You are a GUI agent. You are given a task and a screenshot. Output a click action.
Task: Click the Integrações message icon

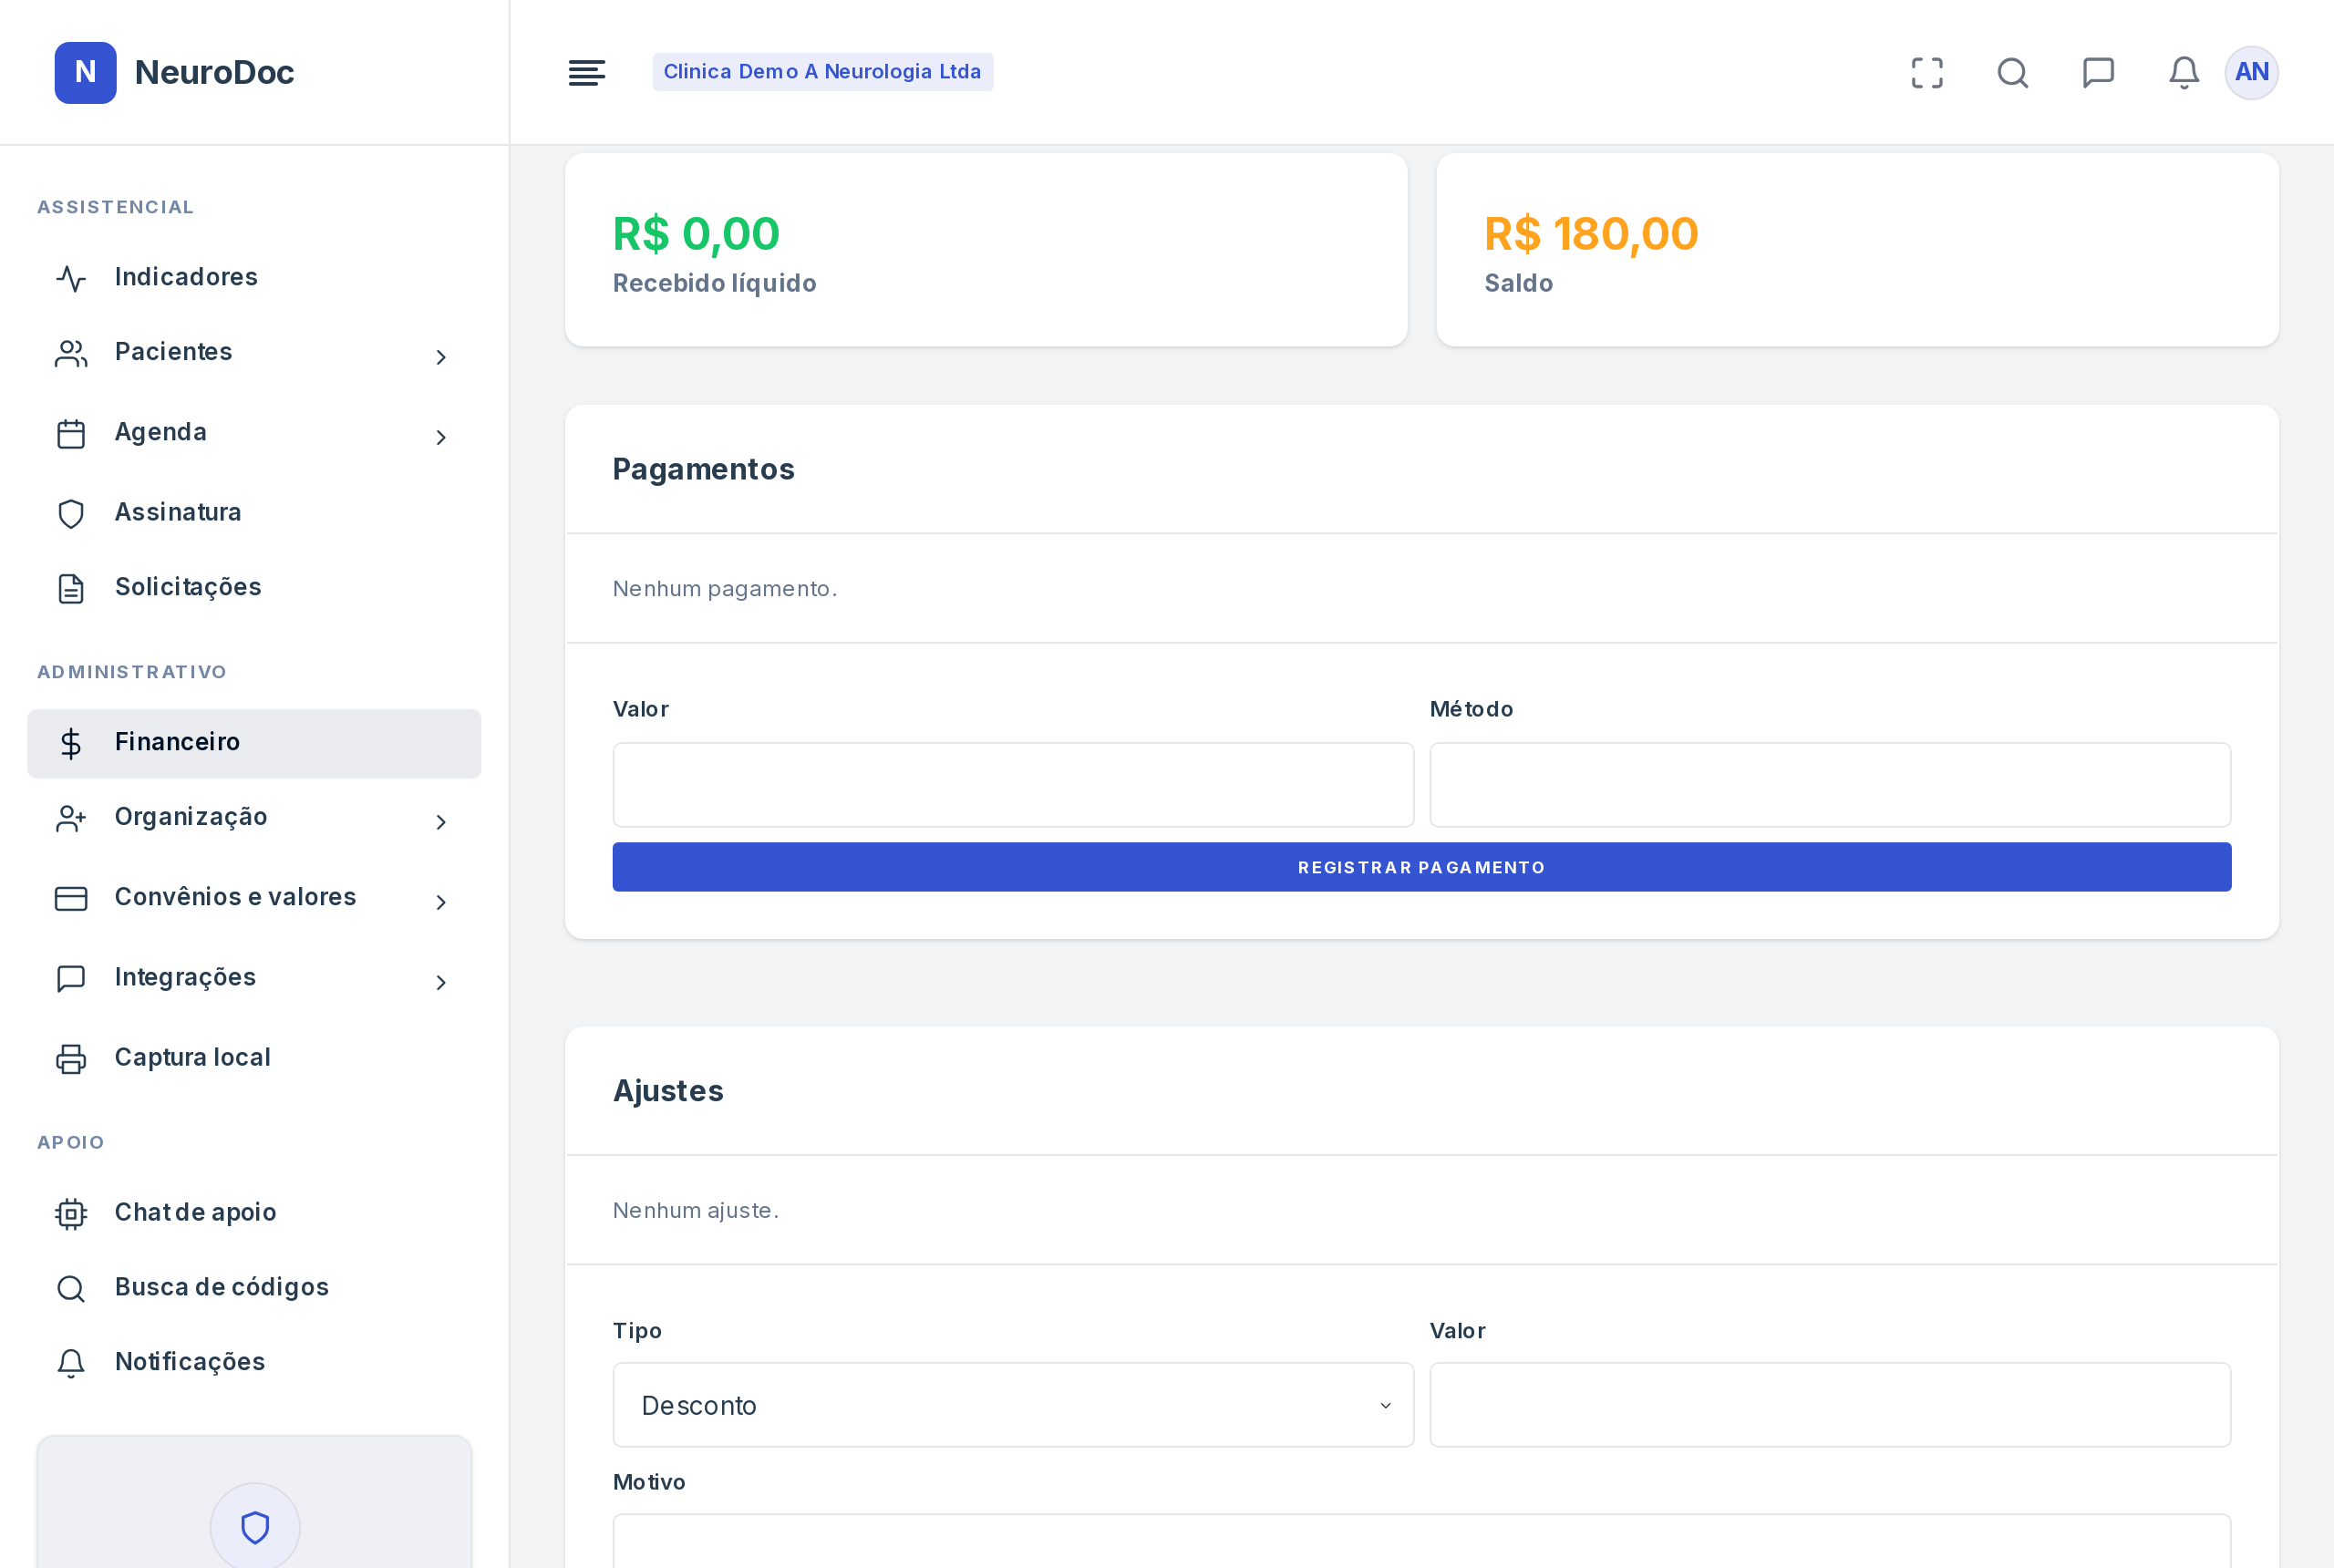(71, 978)
